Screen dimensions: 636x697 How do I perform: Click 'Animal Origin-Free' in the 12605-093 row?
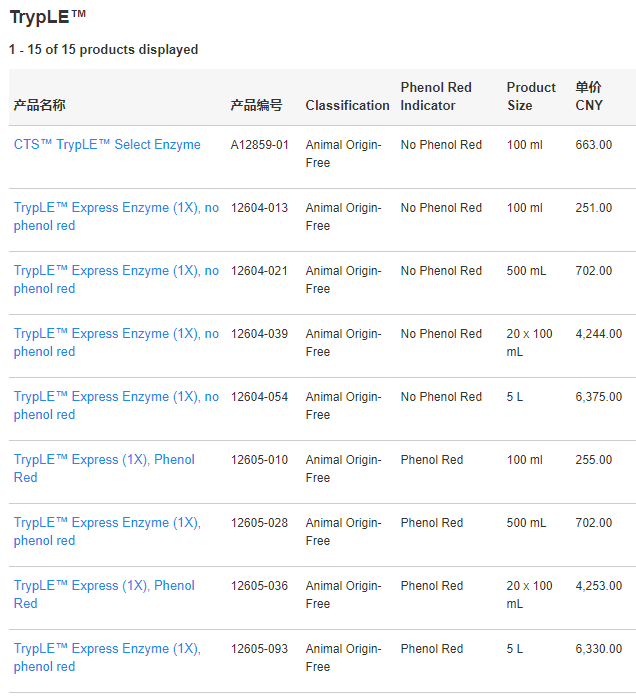(x=343, y=657)
